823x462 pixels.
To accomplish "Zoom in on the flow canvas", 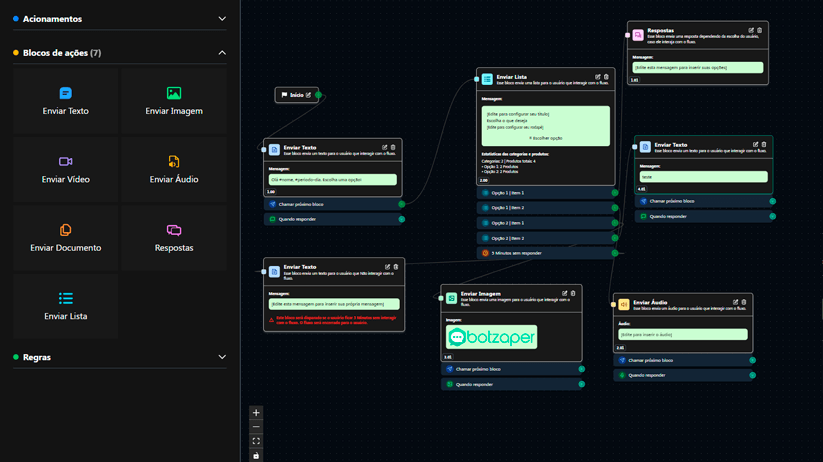I will pos(256,413).
